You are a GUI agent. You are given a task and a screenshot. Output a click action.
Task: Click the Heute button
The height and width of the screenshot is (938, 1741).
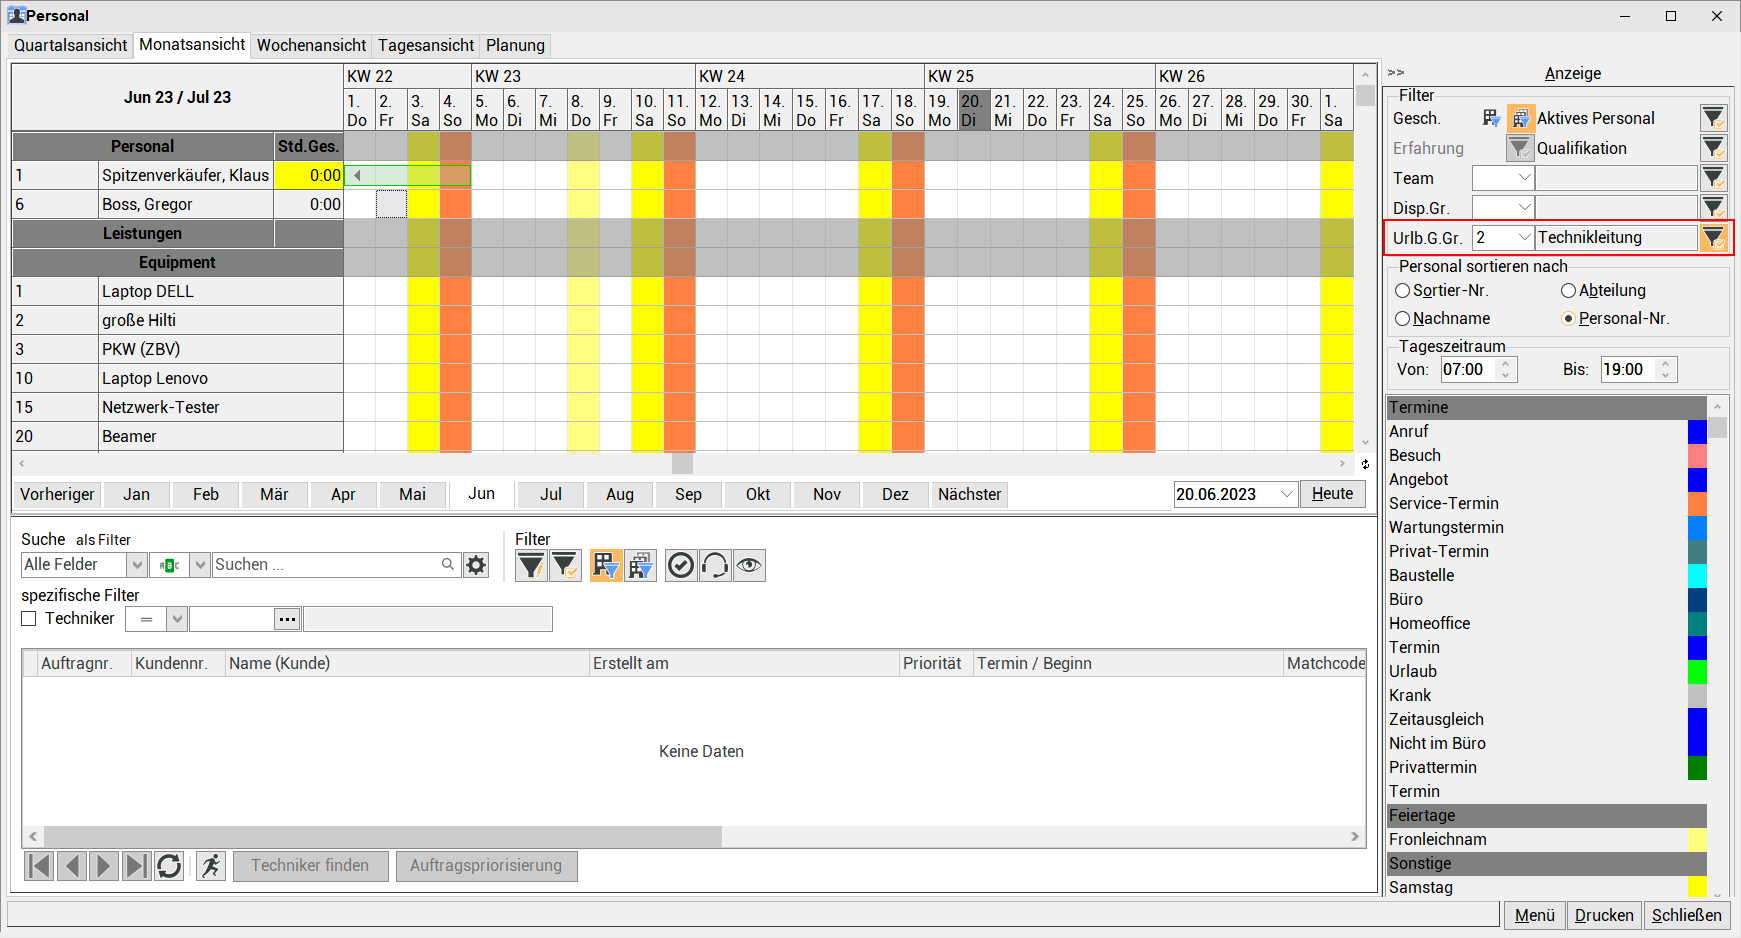click(x=1332, y=494)
